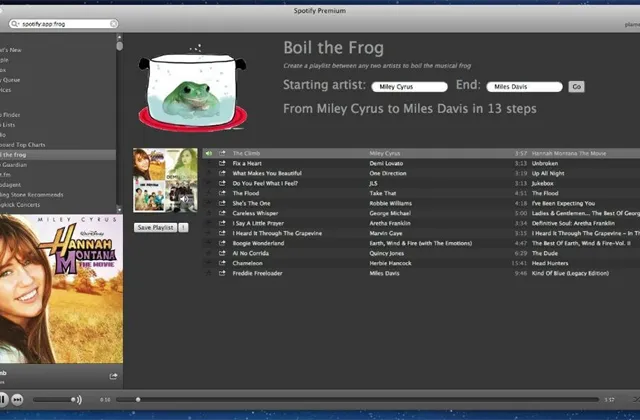
Task: Open album Kind Of Blue (Legacy Edition)
Action: pos(570,273)
